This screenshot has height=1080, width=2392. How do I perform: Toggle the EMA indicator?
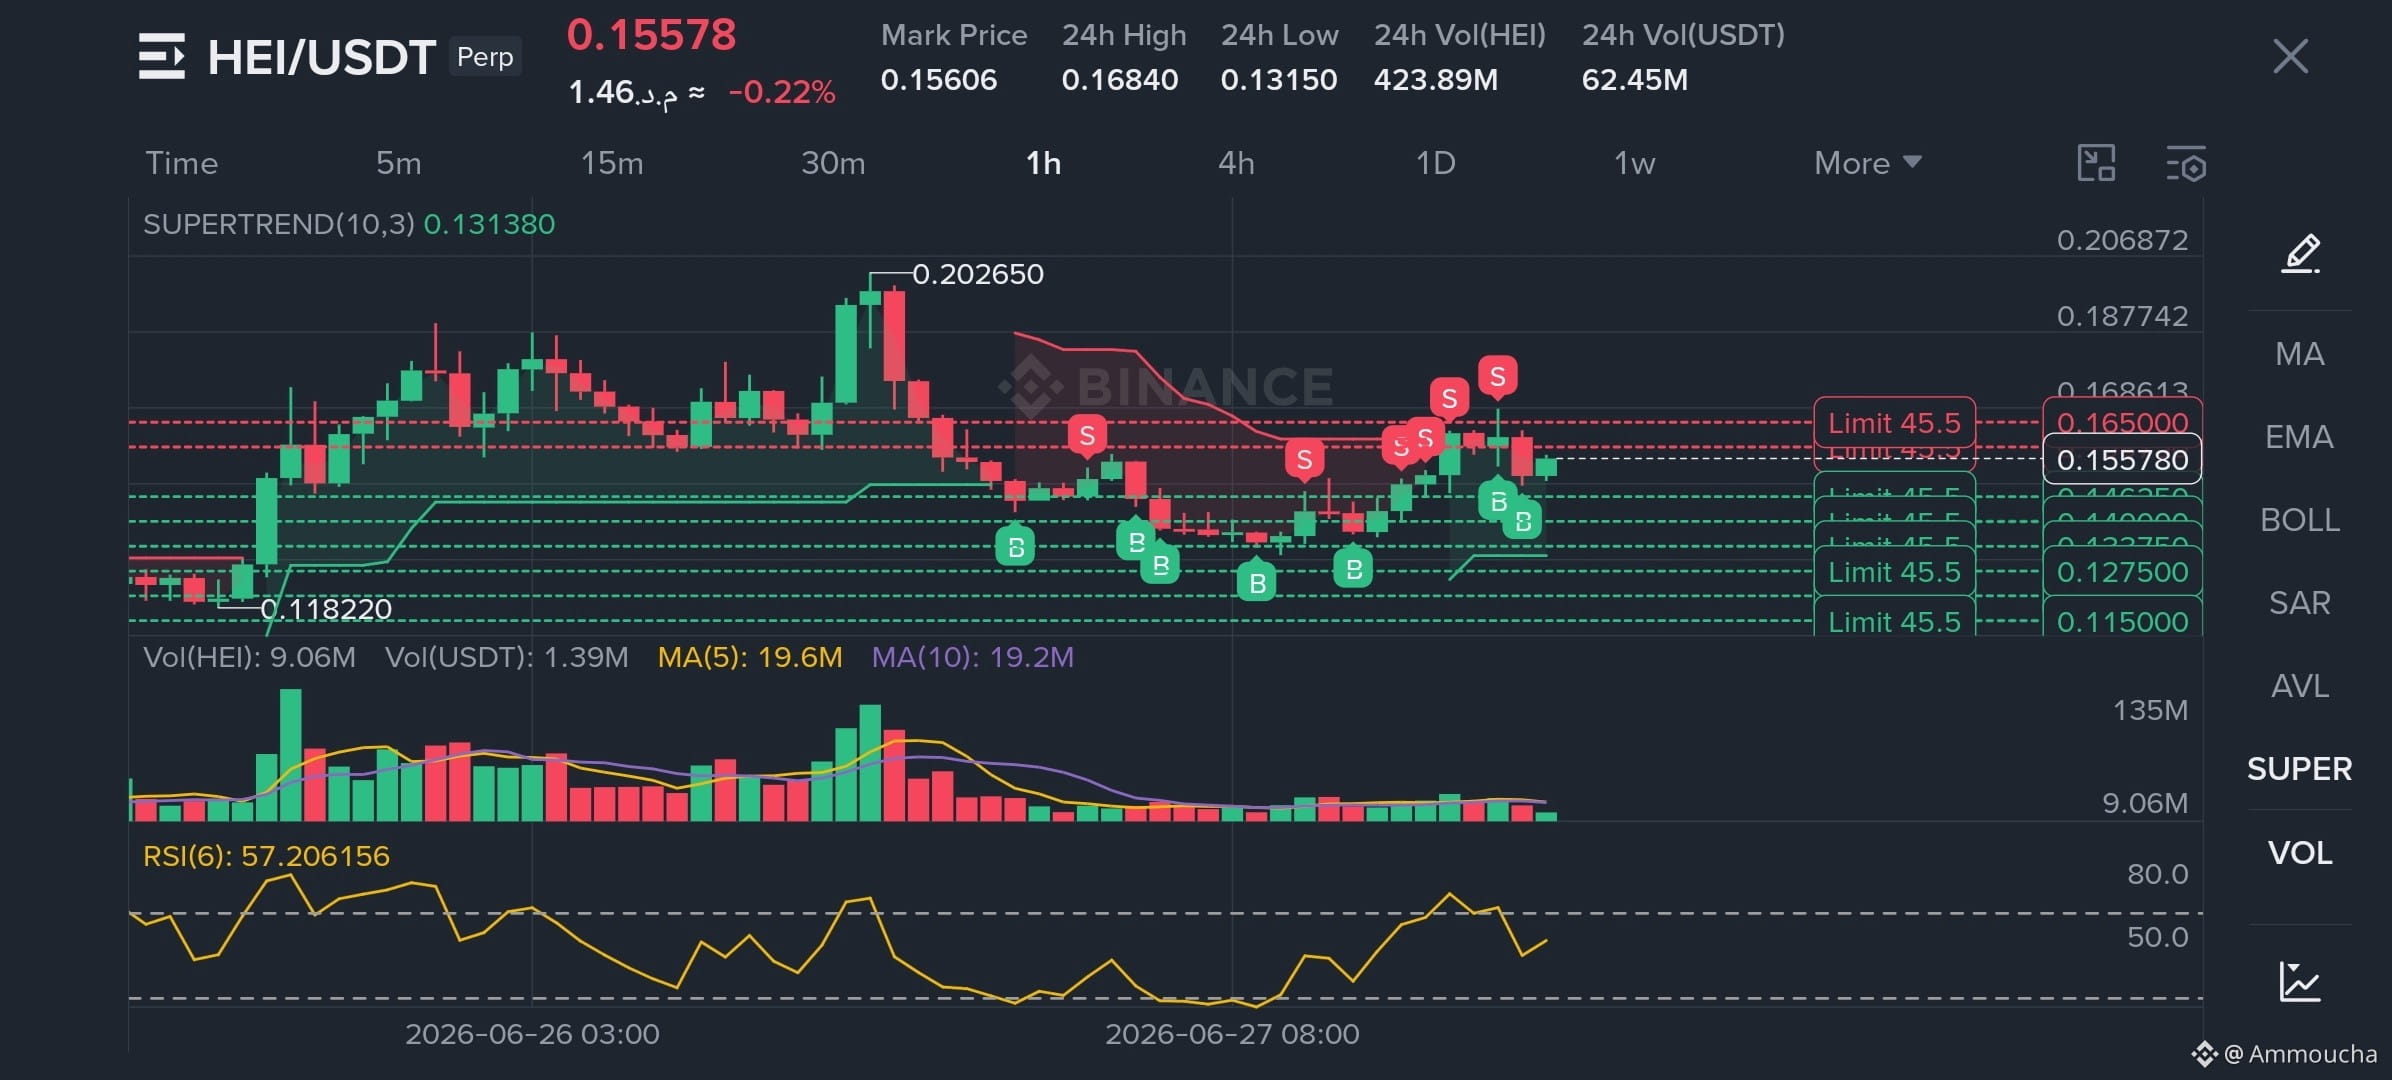(x=2299, y=437)
